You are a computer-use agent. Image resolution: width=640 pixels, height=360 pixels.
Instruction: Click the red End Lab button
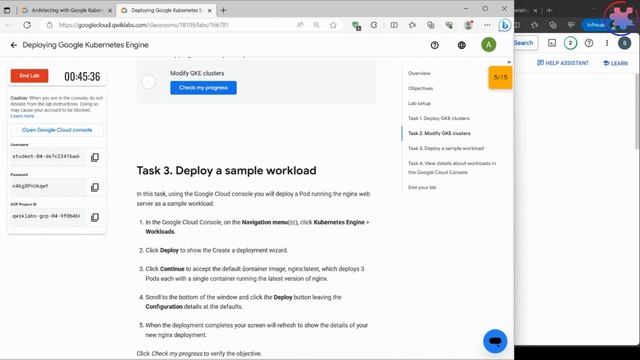29,76
